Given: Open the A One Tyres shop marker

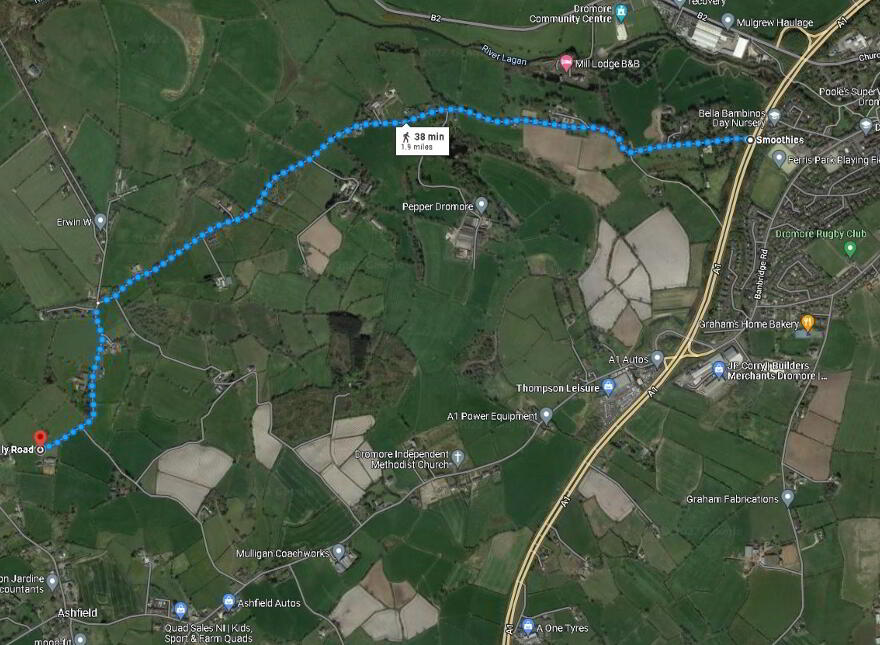Looking at the screenshot, I should (527, 626).
